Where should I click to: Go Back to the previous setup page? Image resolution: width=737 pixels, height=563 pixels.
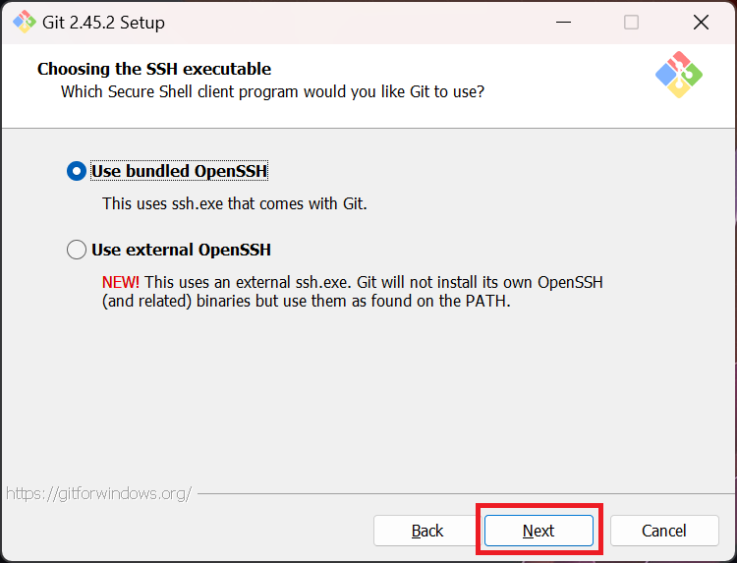point(427,531)
